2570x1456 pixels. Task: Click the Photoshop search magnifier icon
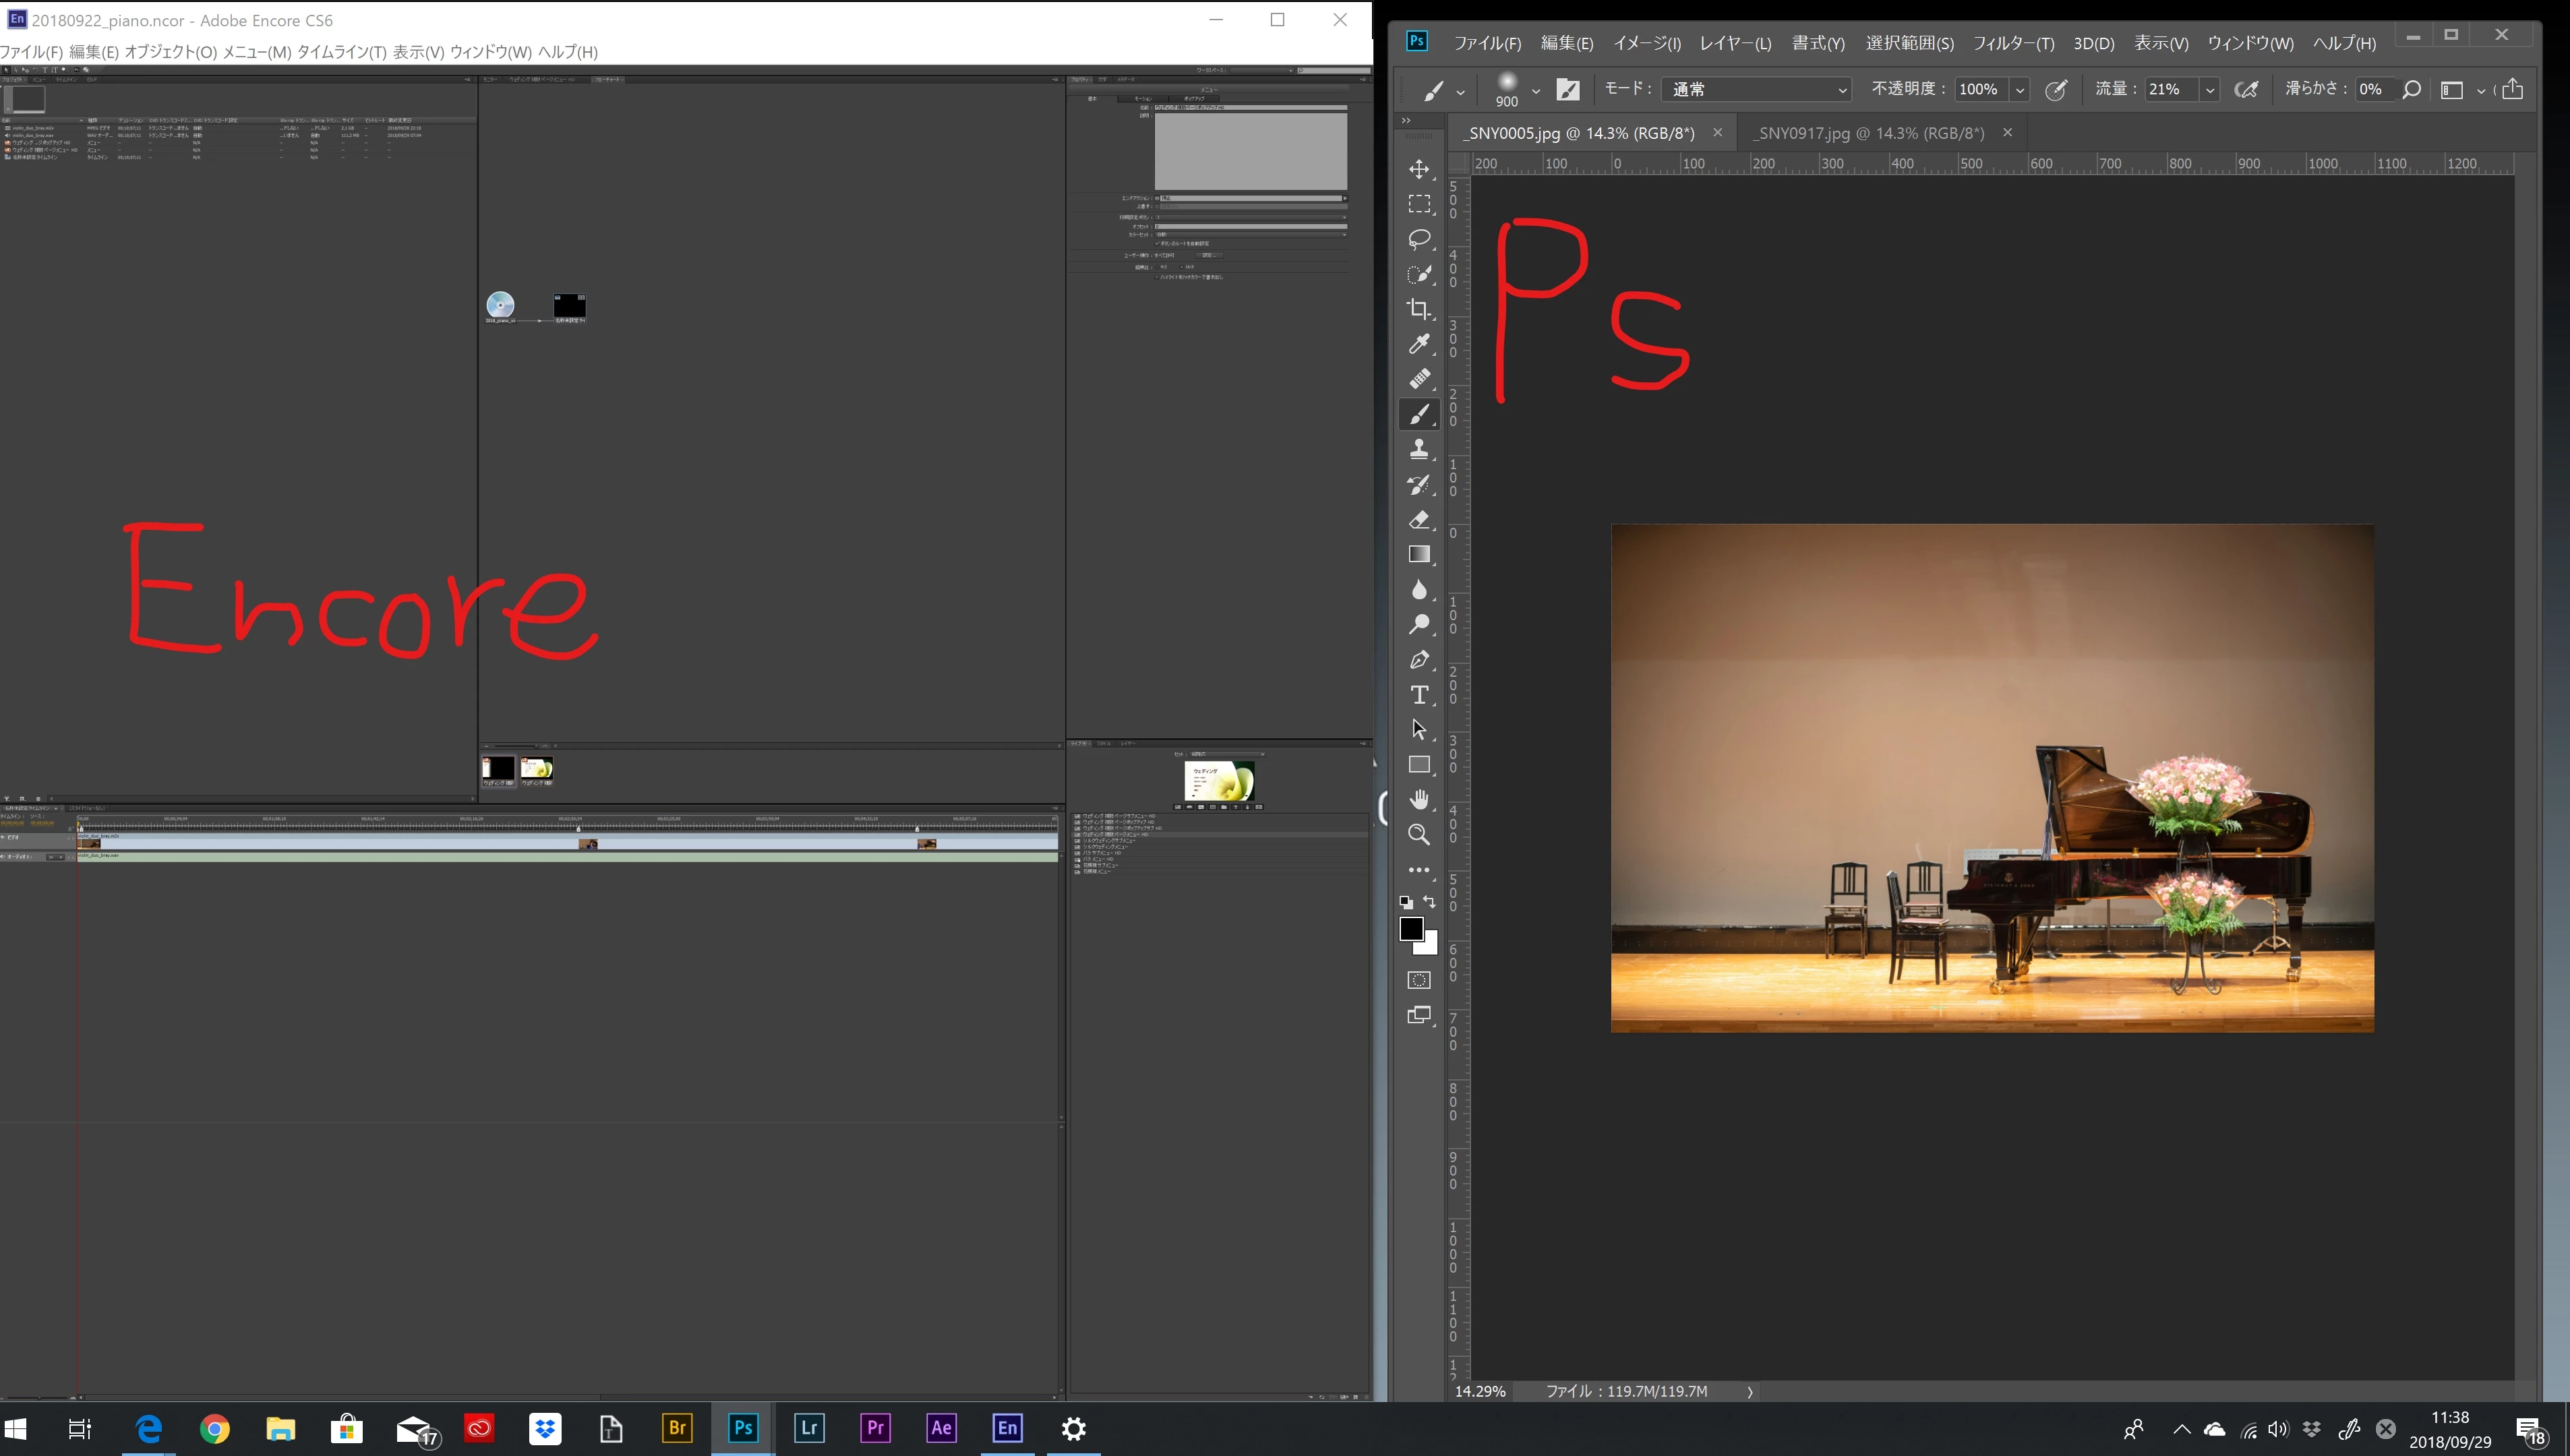(2411, 90)
